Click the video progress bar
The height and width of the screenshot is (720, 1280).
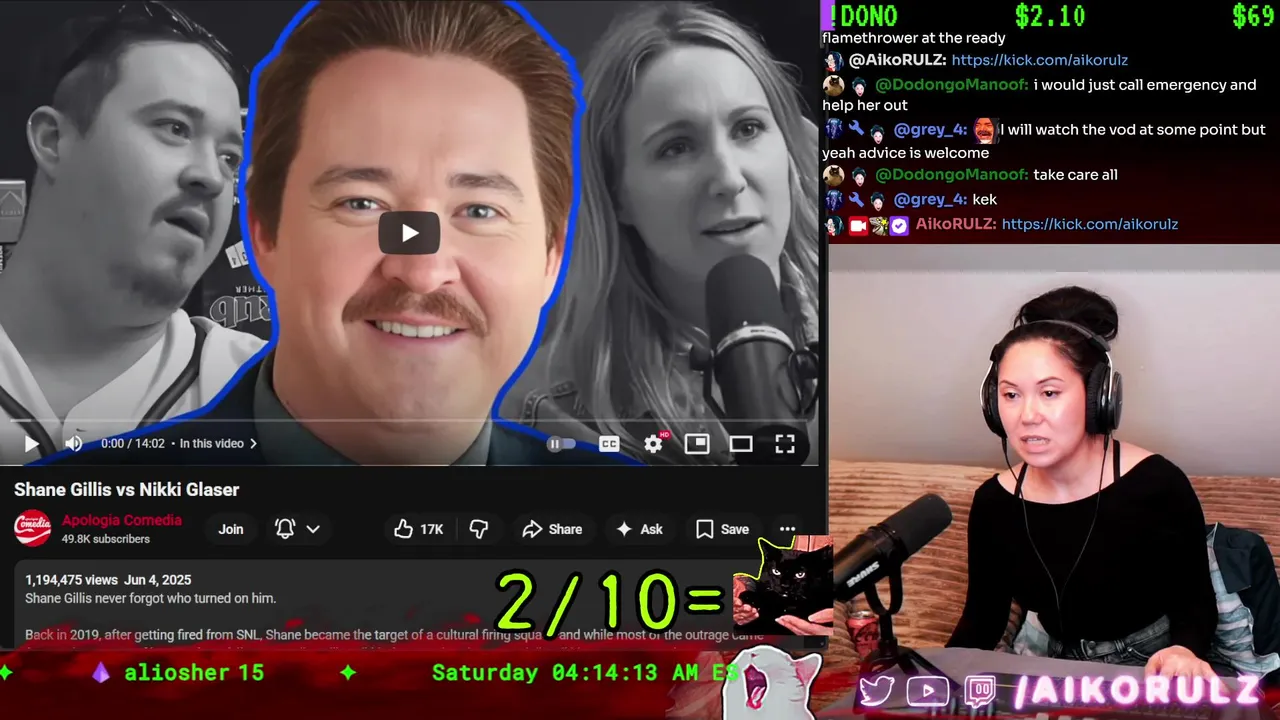(x=409, y=421)
